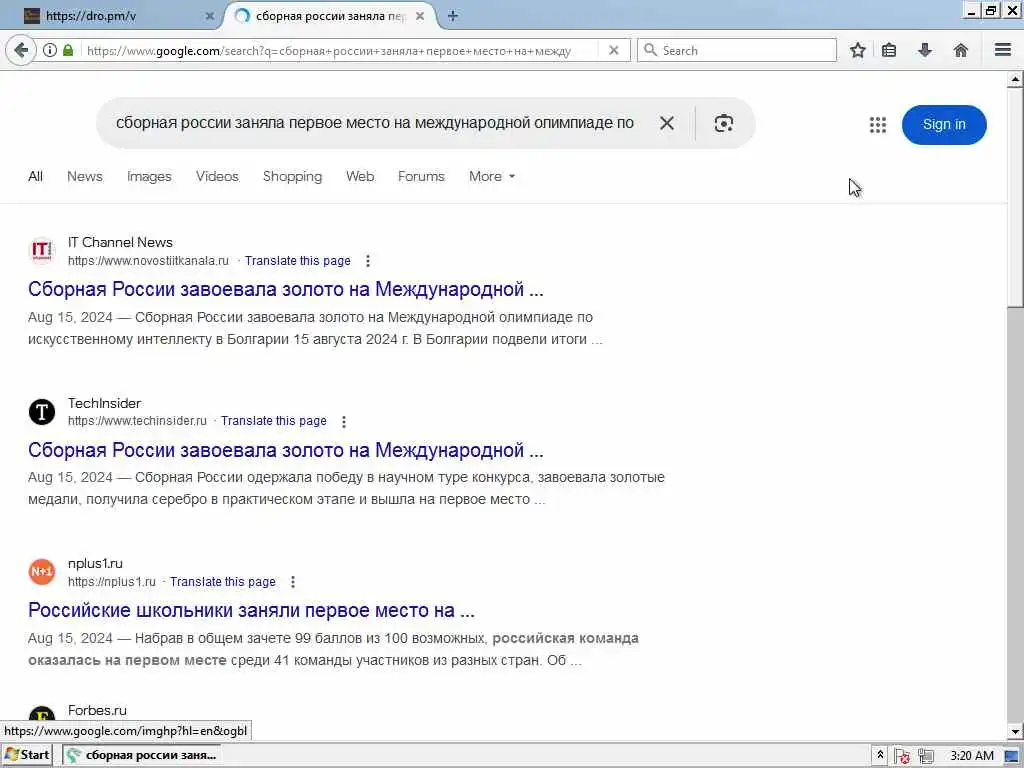Select the Videos search filter
This screenshot has height=768, width=1024.
pos(217,176)
